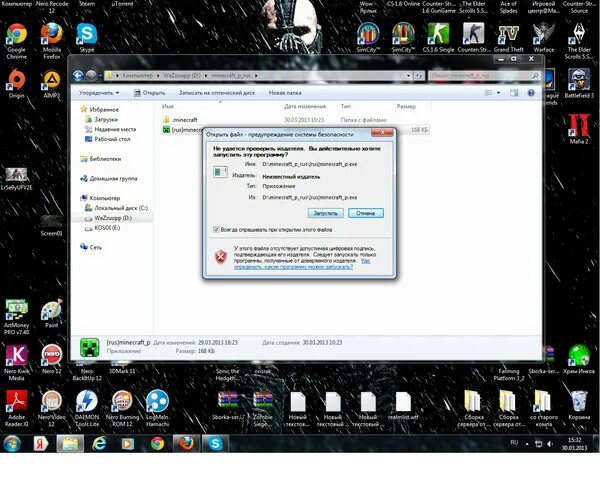Click taskbar clock showing 15:32
The width and height of the screenshot is (600, 480).
click(x=574, y=444)
